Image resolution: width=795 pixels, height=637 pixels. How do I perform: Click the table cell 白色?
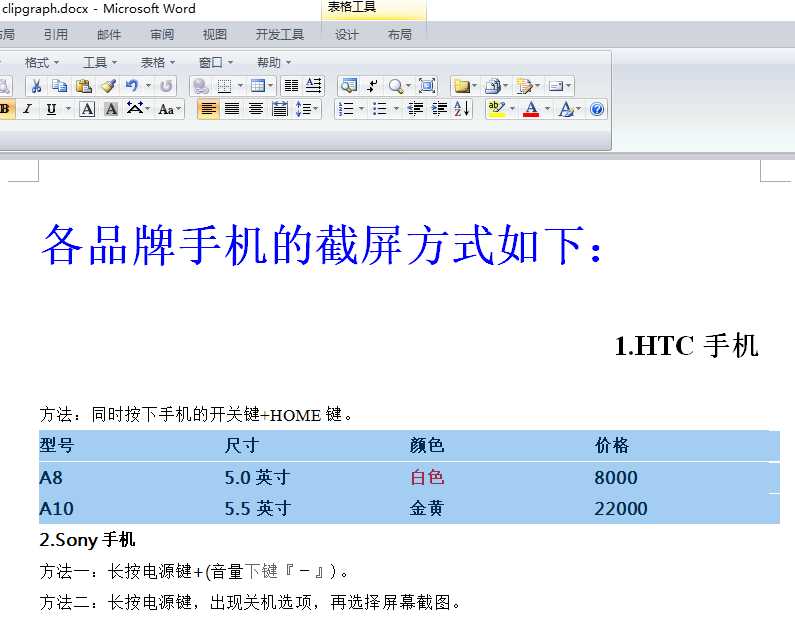click(x=427, y=477)
